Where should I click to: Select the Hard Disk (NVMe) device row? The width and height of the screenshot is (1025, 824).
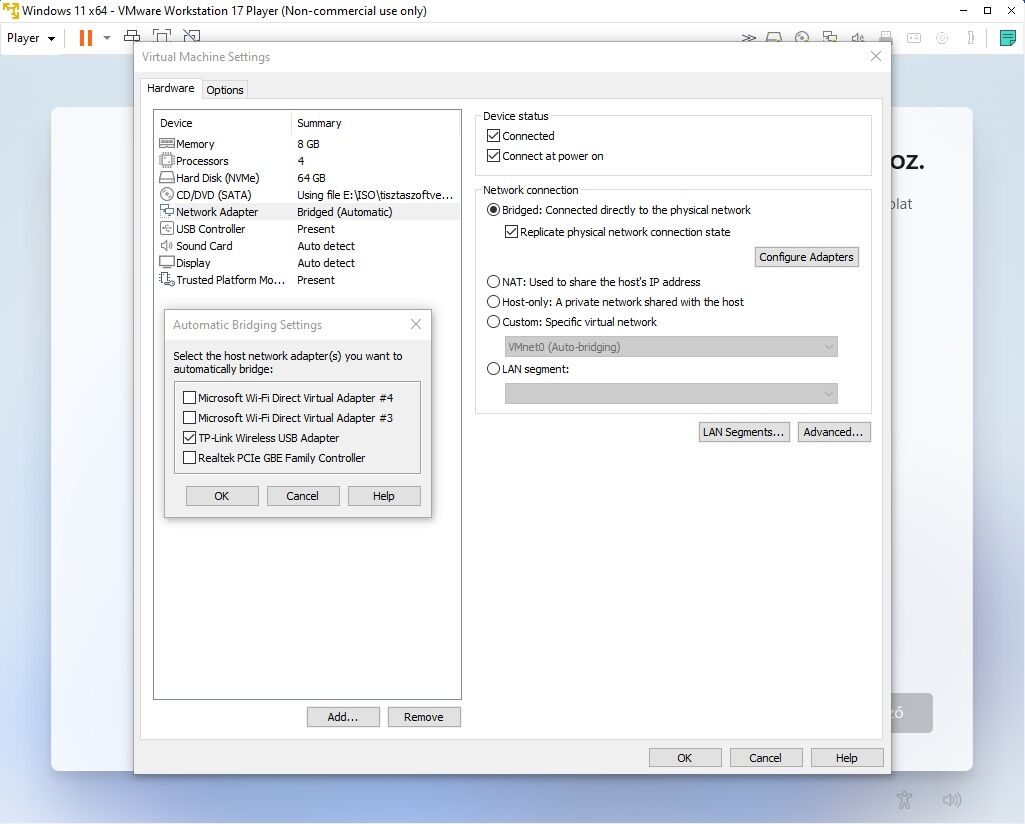point(309,178)
